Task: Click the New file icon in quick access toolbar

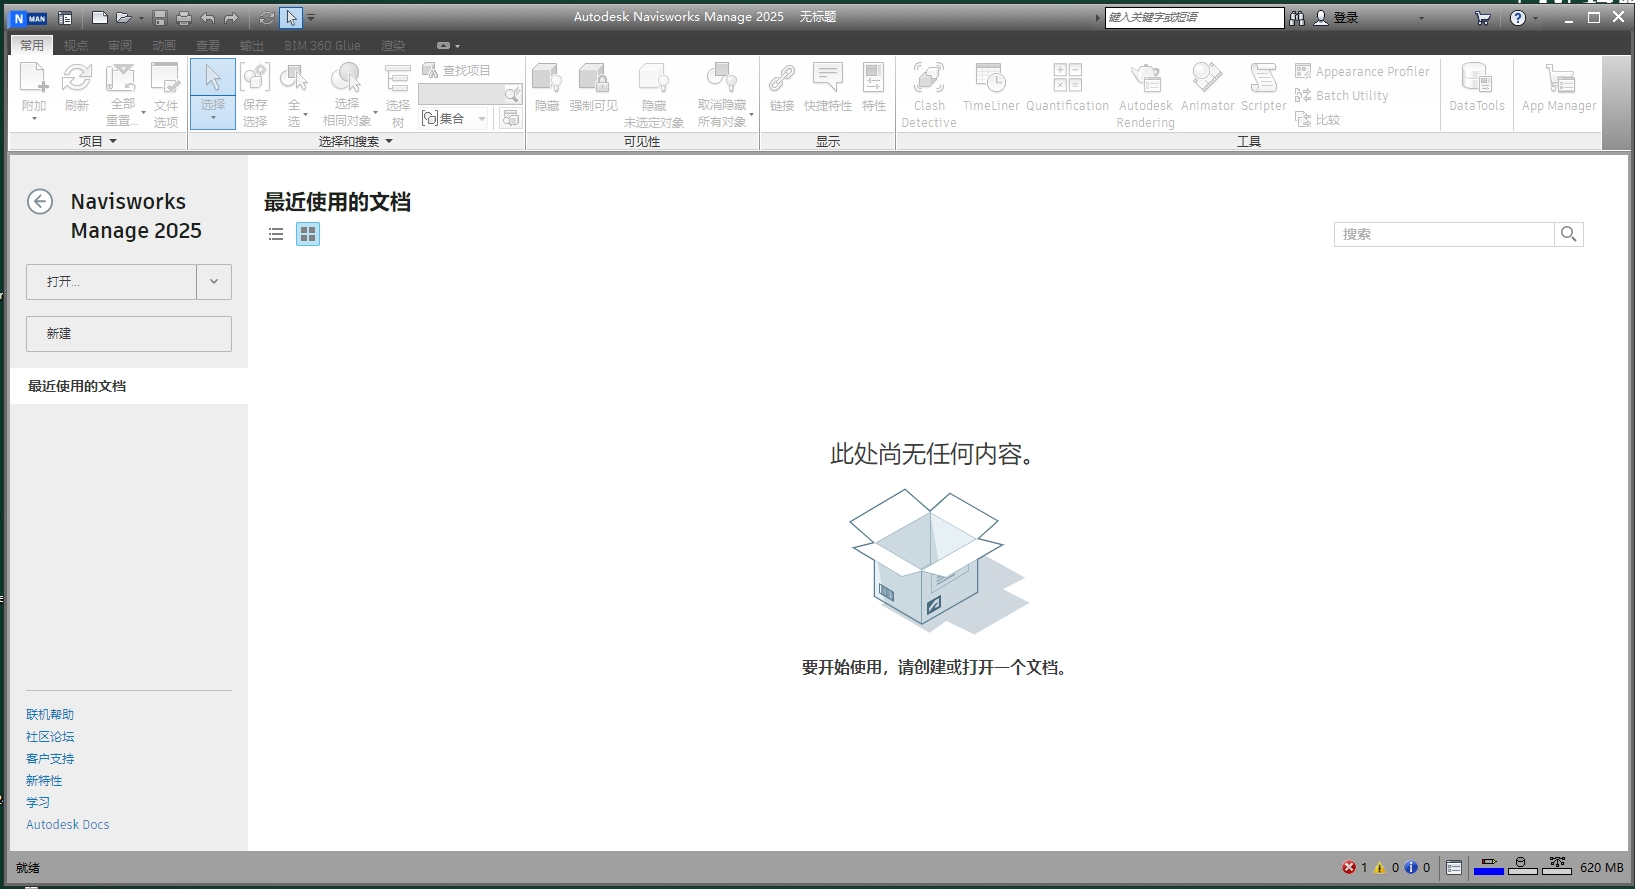Action: click(99, 18)
